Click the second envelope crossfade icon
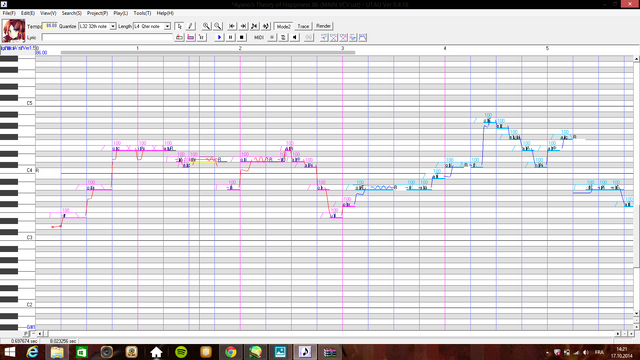This screenshot has height=360, width=640. click(334, 38)
